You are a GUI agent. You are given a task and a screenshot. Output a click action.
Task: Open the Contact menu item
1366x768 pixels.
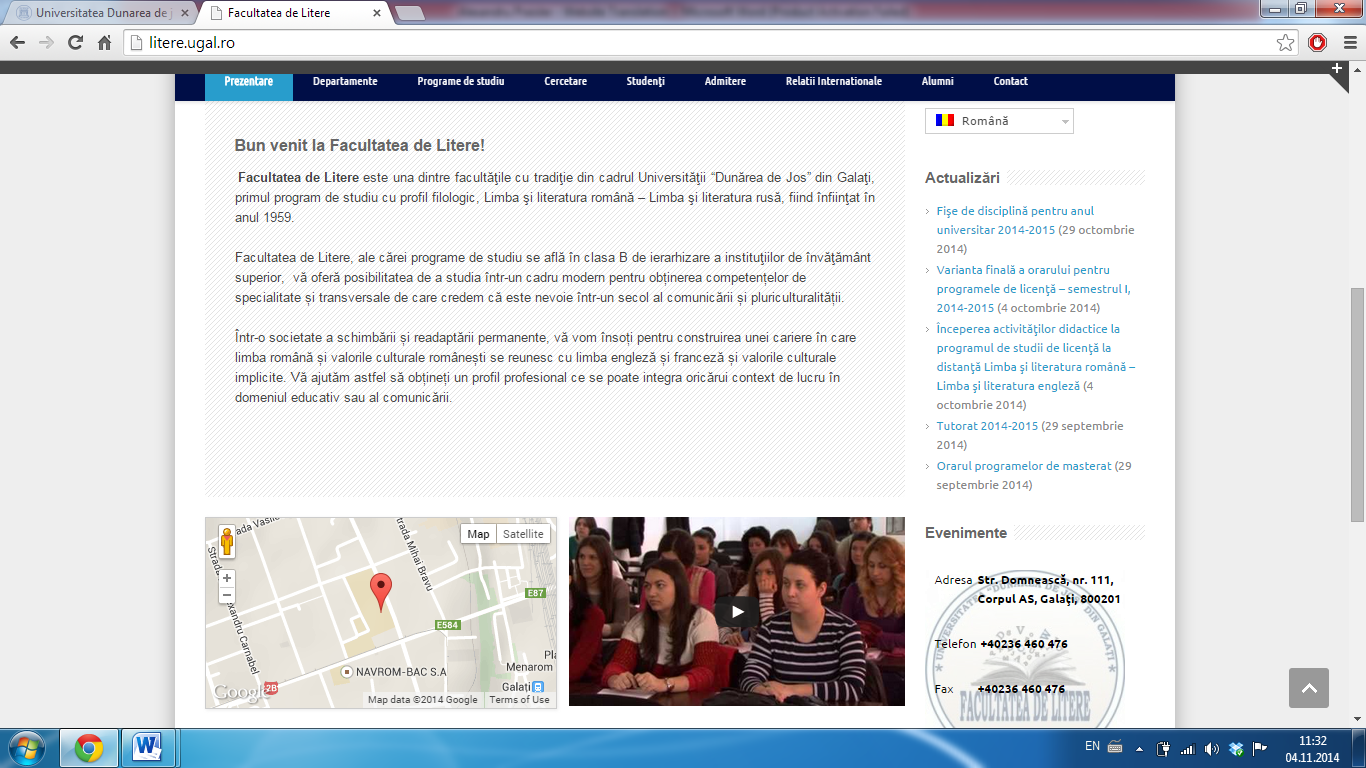point(1011,82)
